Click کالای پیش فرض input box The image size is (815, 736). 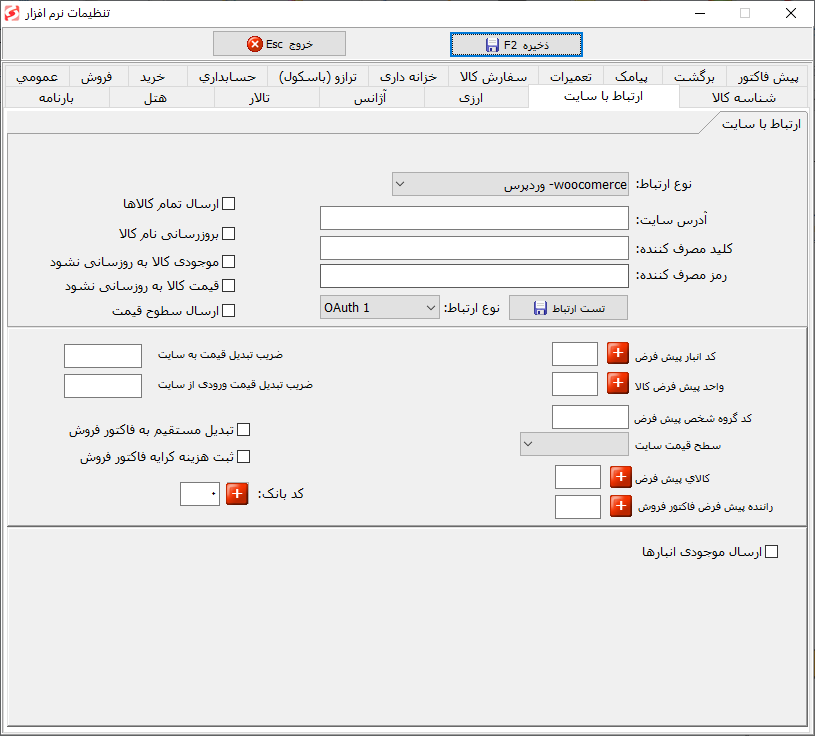(x=578, y=477)
